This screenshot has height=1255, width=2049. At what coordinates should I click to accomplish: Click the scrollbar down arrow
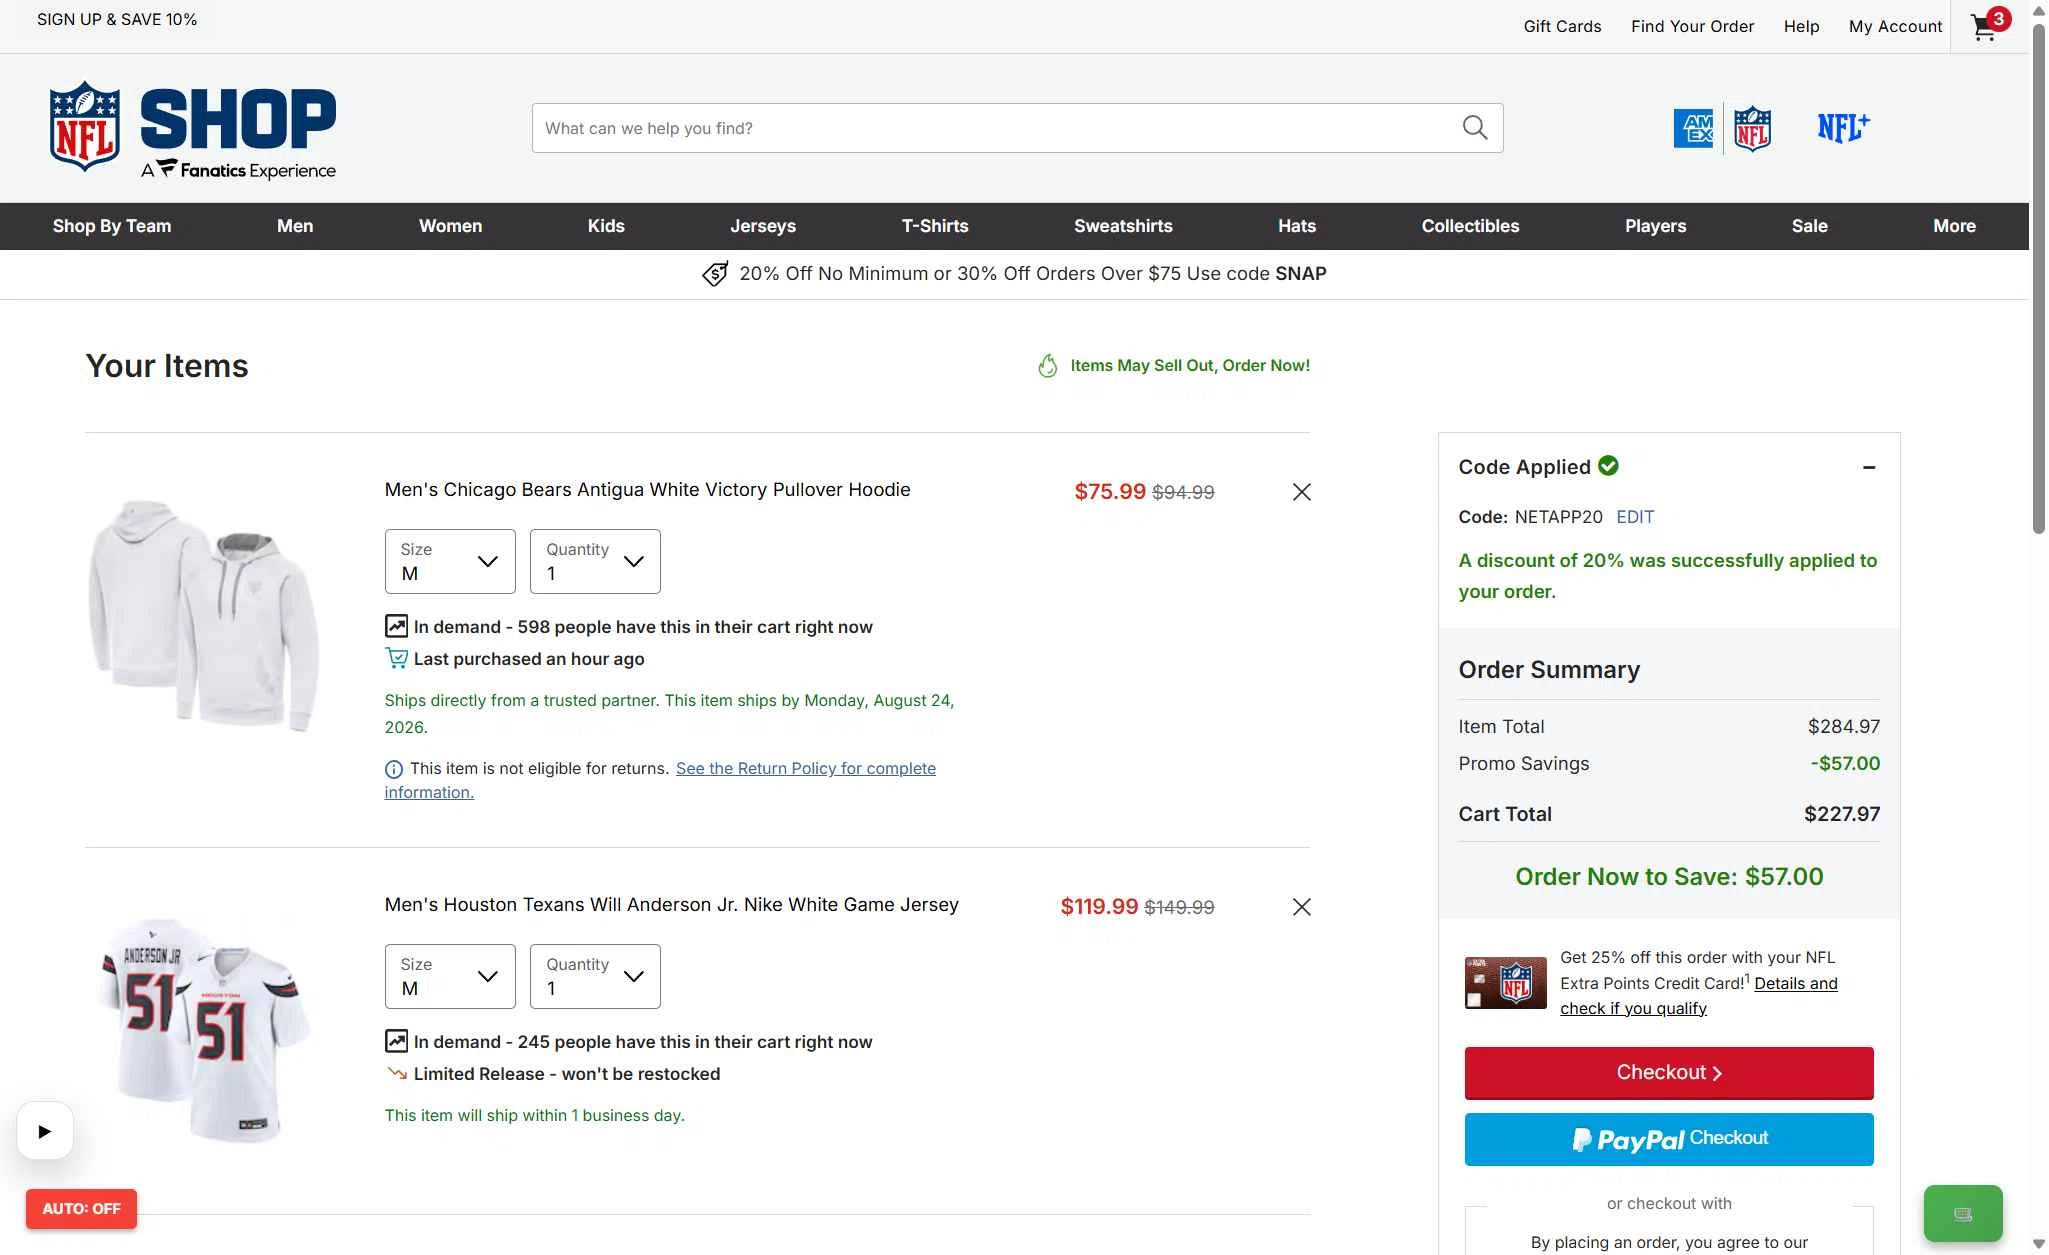pos(2039,1244)
